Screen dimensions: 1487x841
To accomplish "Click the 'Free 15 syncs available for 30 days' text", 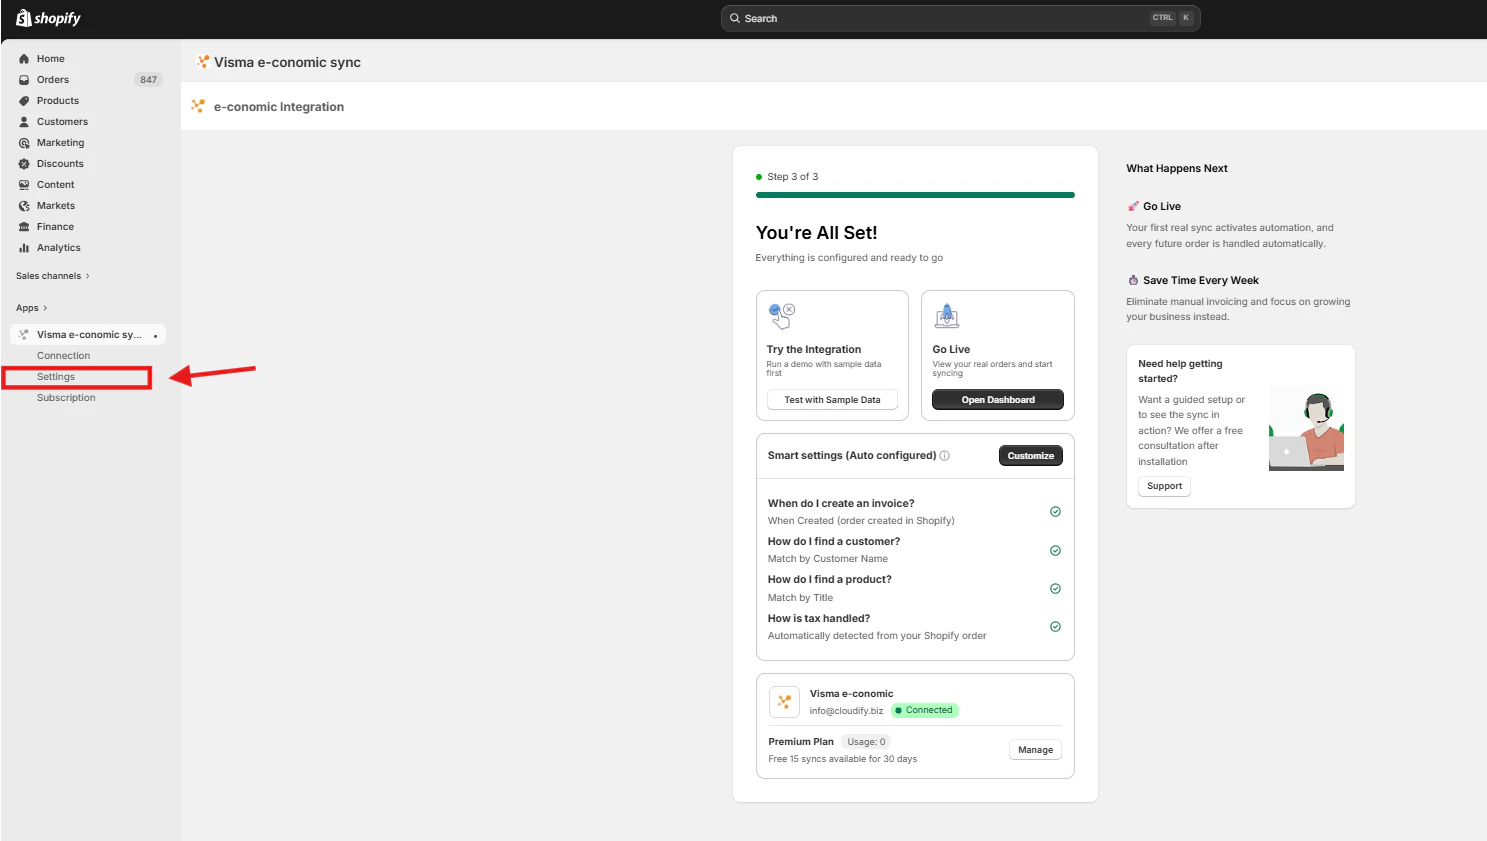I will tap(843, 759).
